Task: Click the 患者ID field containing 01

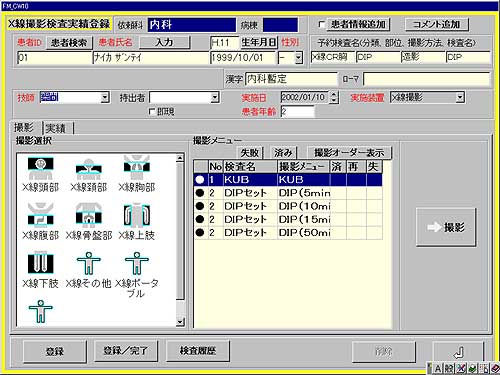Action: pyautogui.click(x=54, y=58)
